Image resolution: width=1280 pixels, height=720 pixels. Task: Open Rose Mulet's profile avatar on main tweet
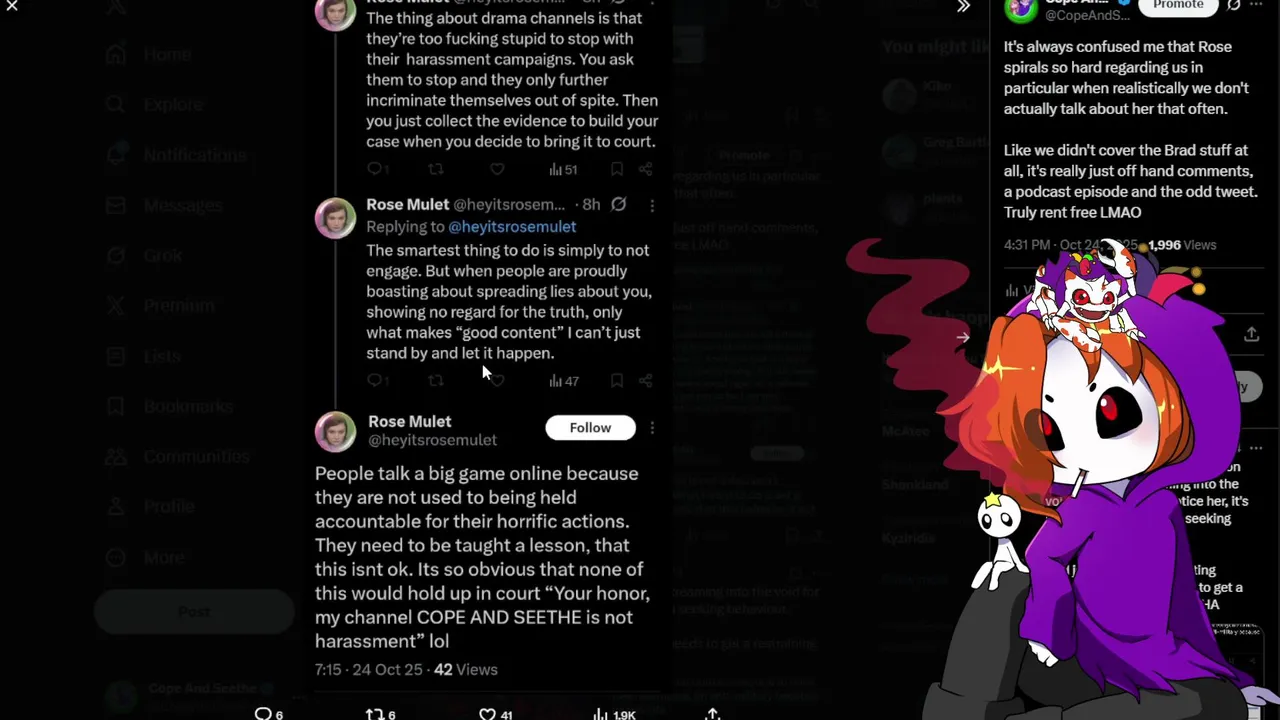(x=335, y=431)
